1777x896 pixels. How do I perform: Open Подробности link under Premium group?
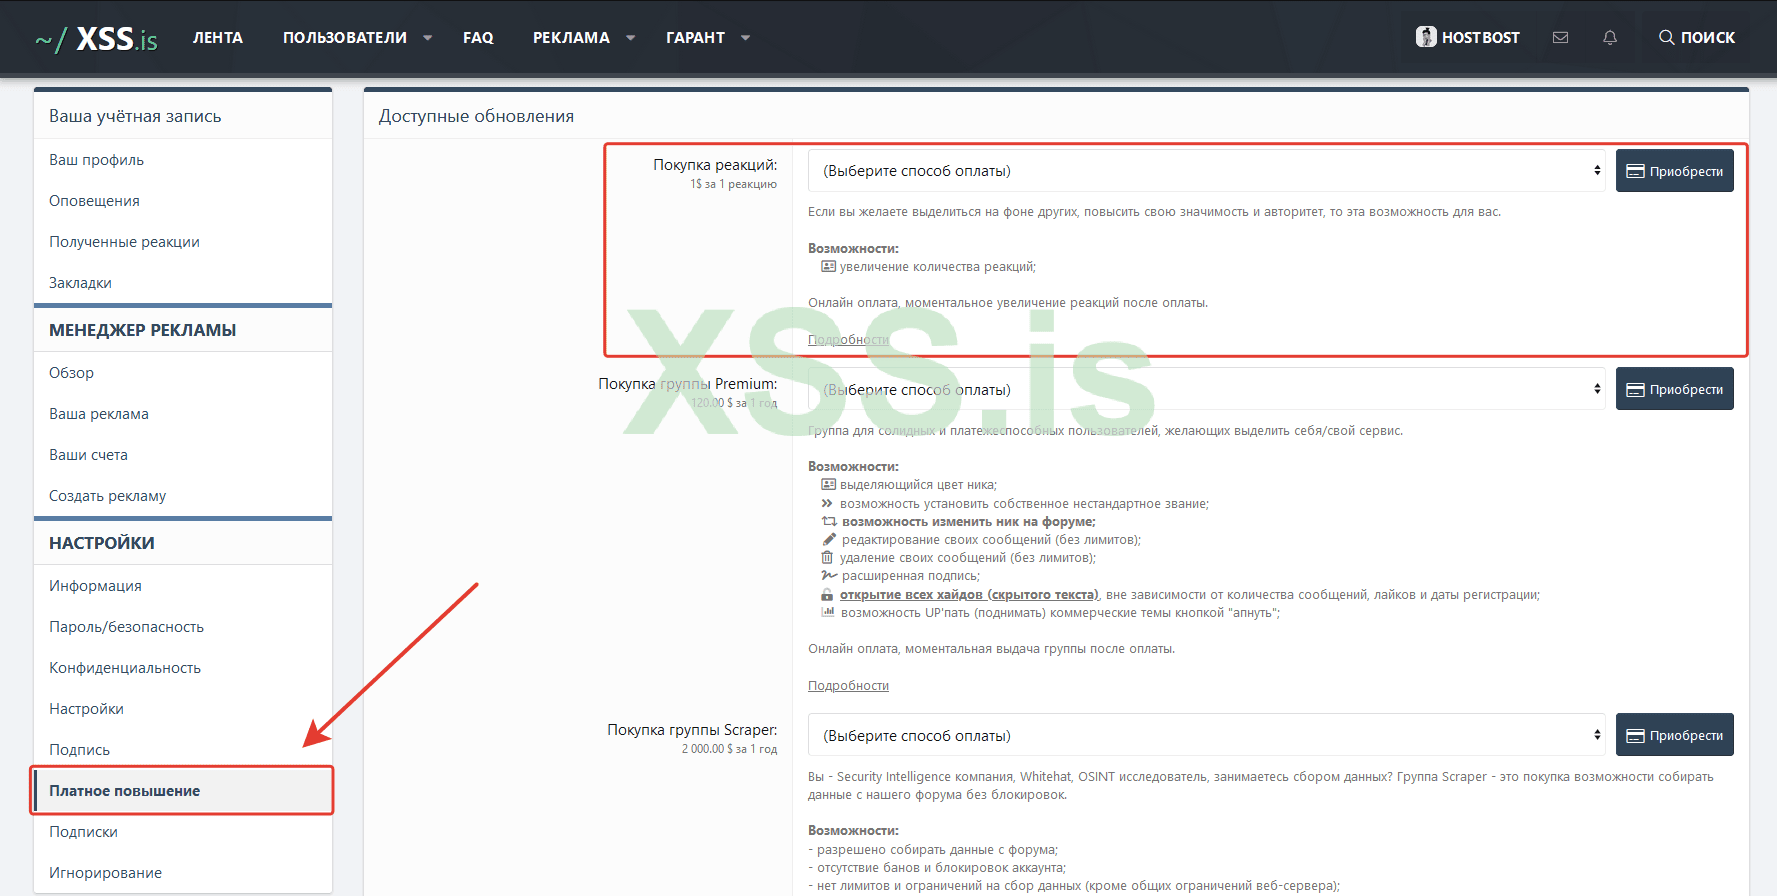click(848, 686)
